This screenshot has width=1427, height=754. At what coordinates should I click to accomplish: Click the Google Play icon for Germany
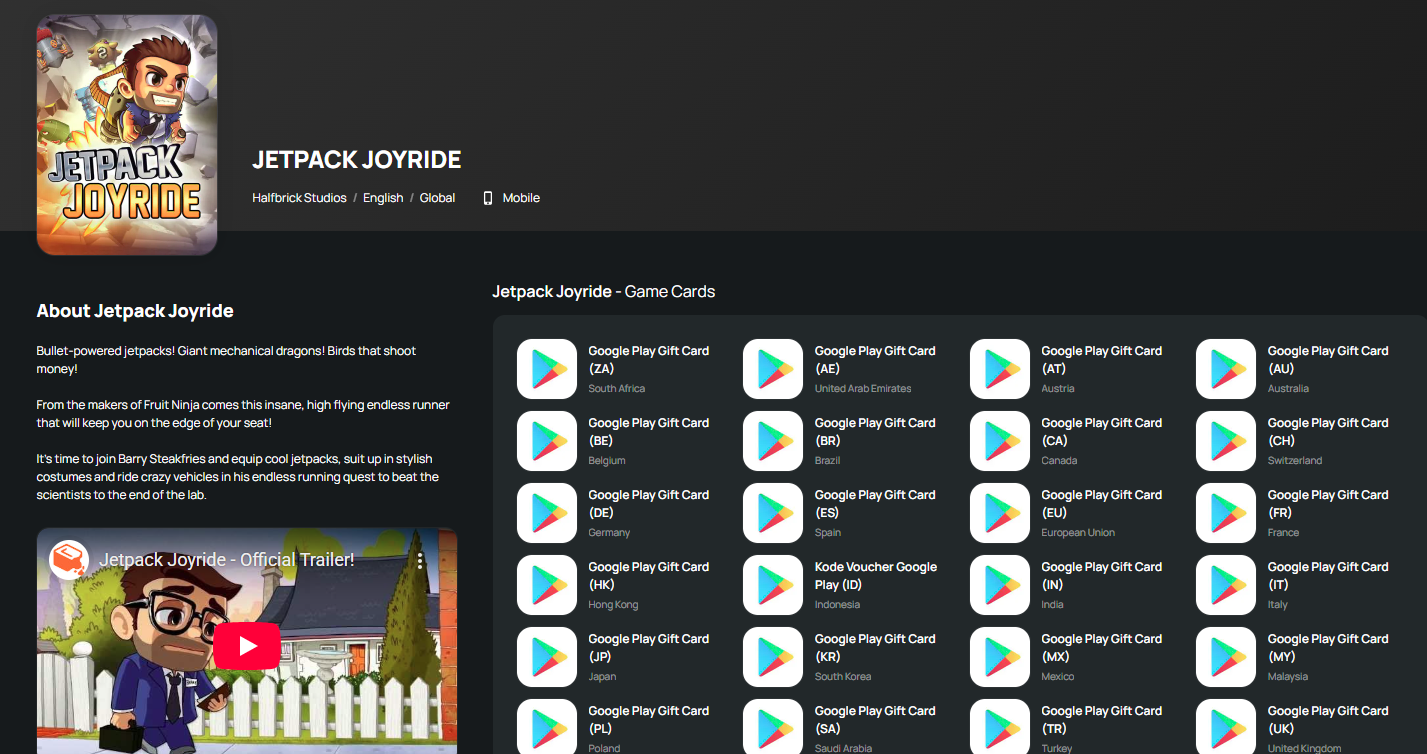pyautogui.click(x=547, y=513)
